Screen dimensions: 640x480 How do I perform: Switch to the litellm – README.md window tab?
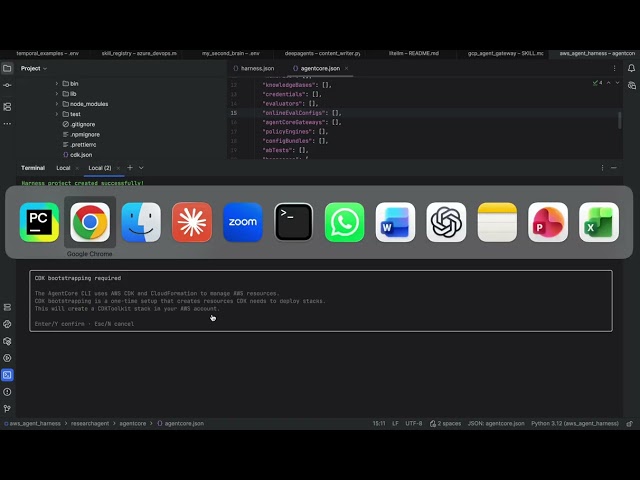click(x=413, y=53)
